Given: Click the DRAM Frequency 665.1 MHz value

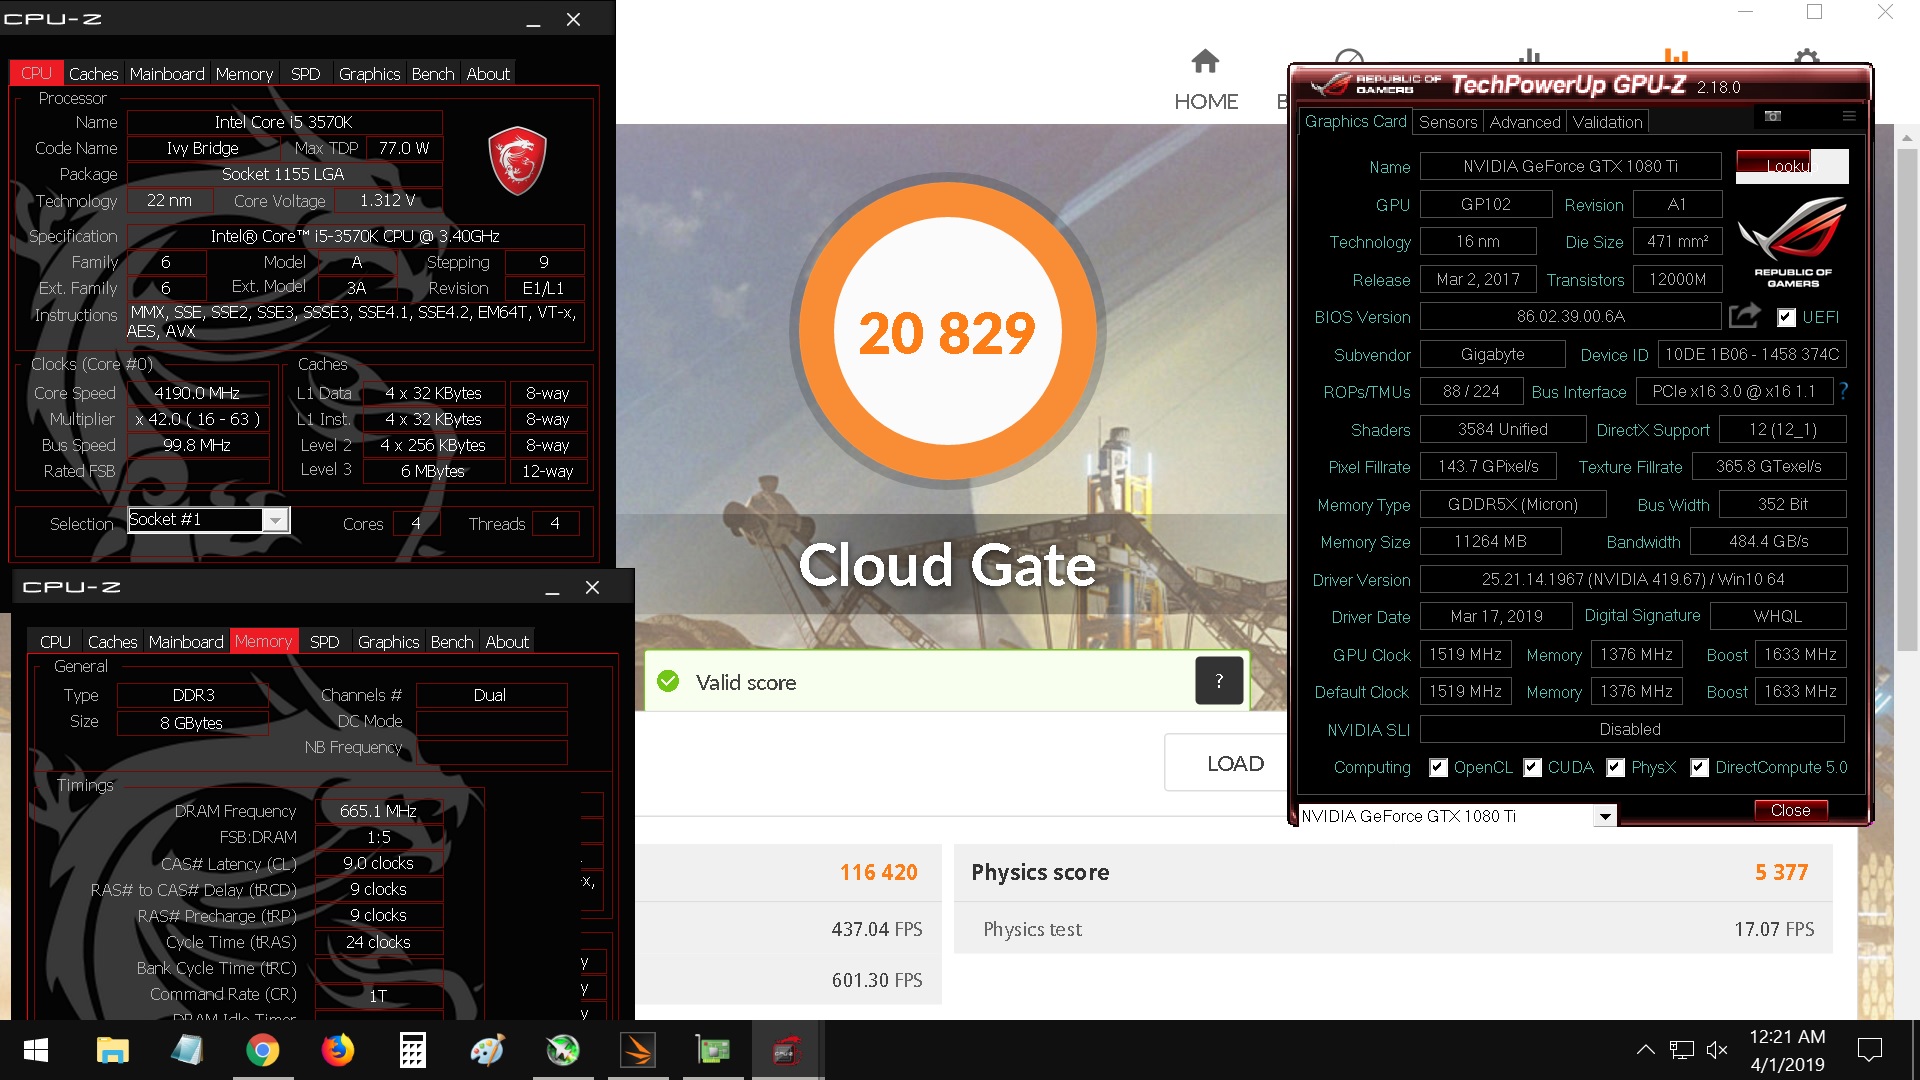Looking at the screenshot, I should tap(378, 811).
